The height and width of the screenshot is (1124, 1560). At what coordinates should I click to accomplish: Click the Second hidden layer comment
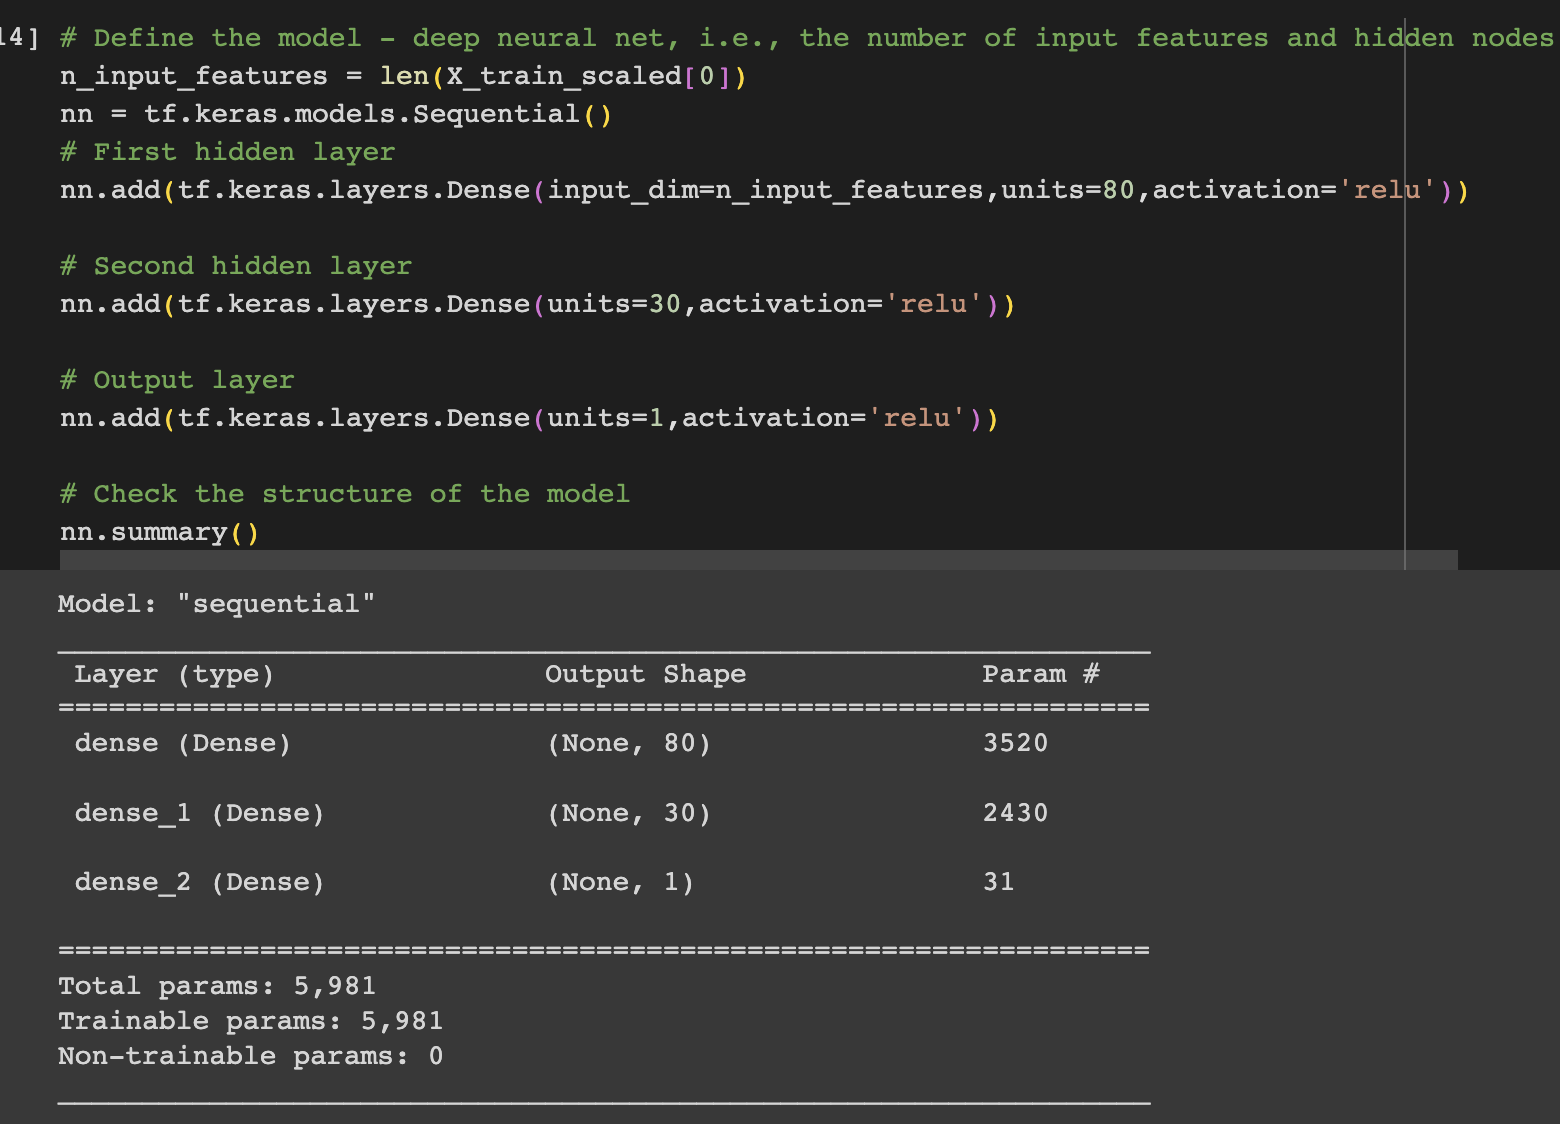[236, 265]
